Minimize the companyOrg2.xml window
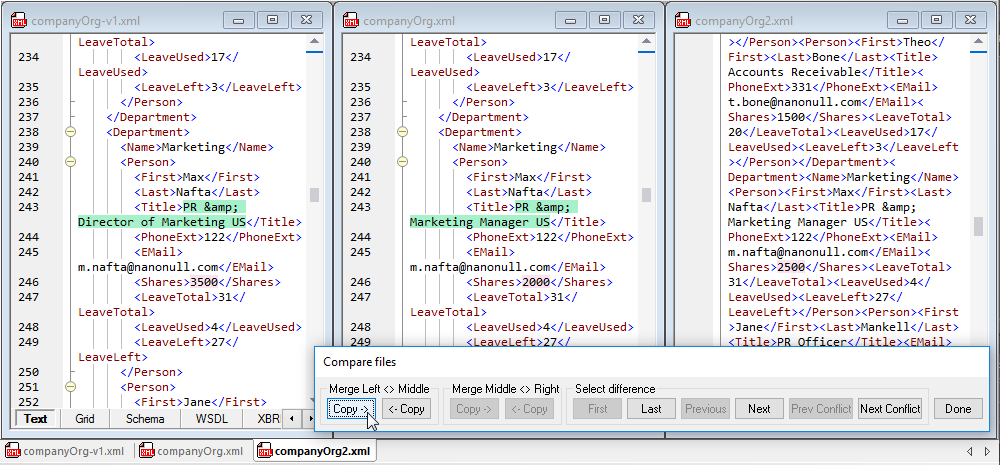This screenshot has width=1000, height=465. click(x=902, y=19)
